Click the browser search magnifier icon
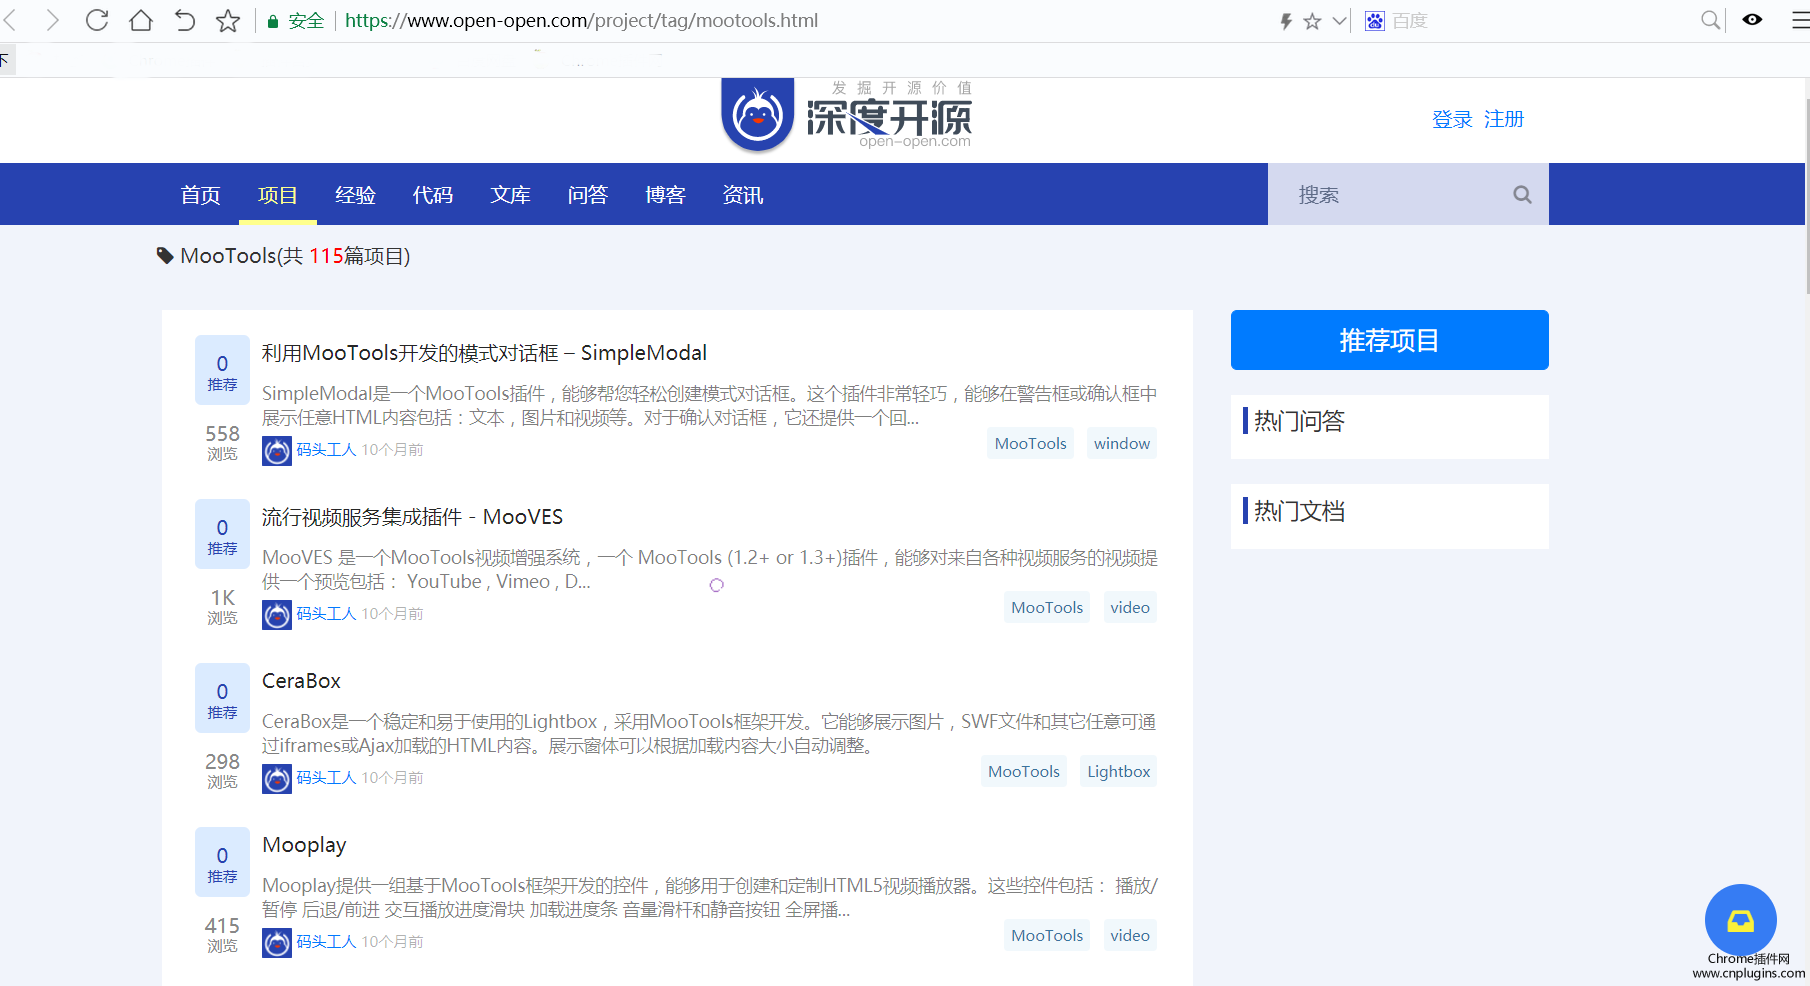 click(1711, 20)
